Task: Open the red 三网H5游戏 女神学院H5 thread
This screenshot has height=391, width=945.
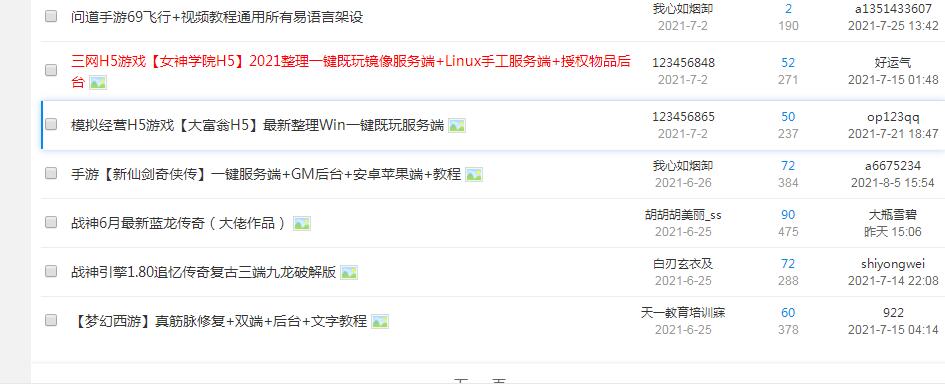Action: pos(351,71)
